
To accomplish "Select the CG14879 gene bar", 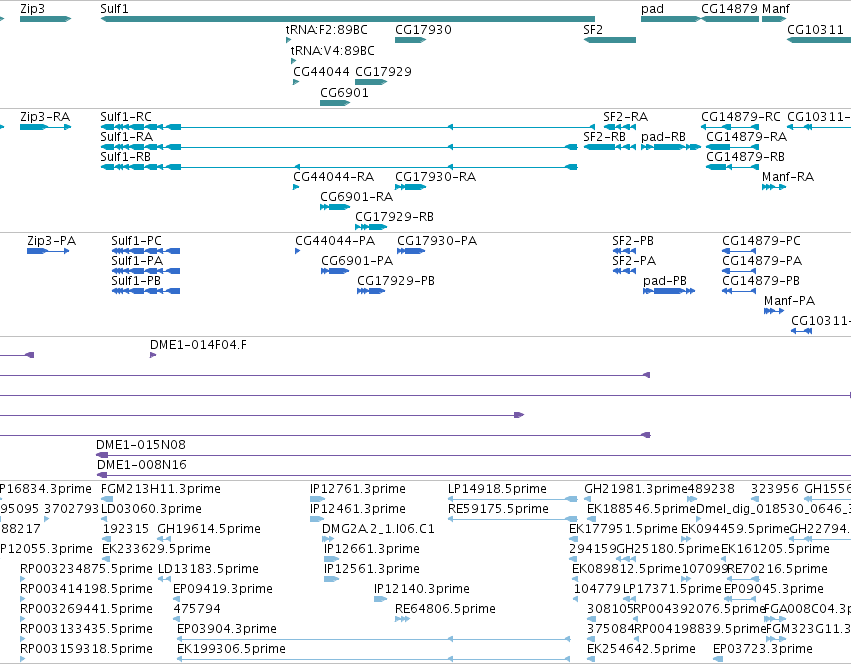I will [x=730, y=19].
